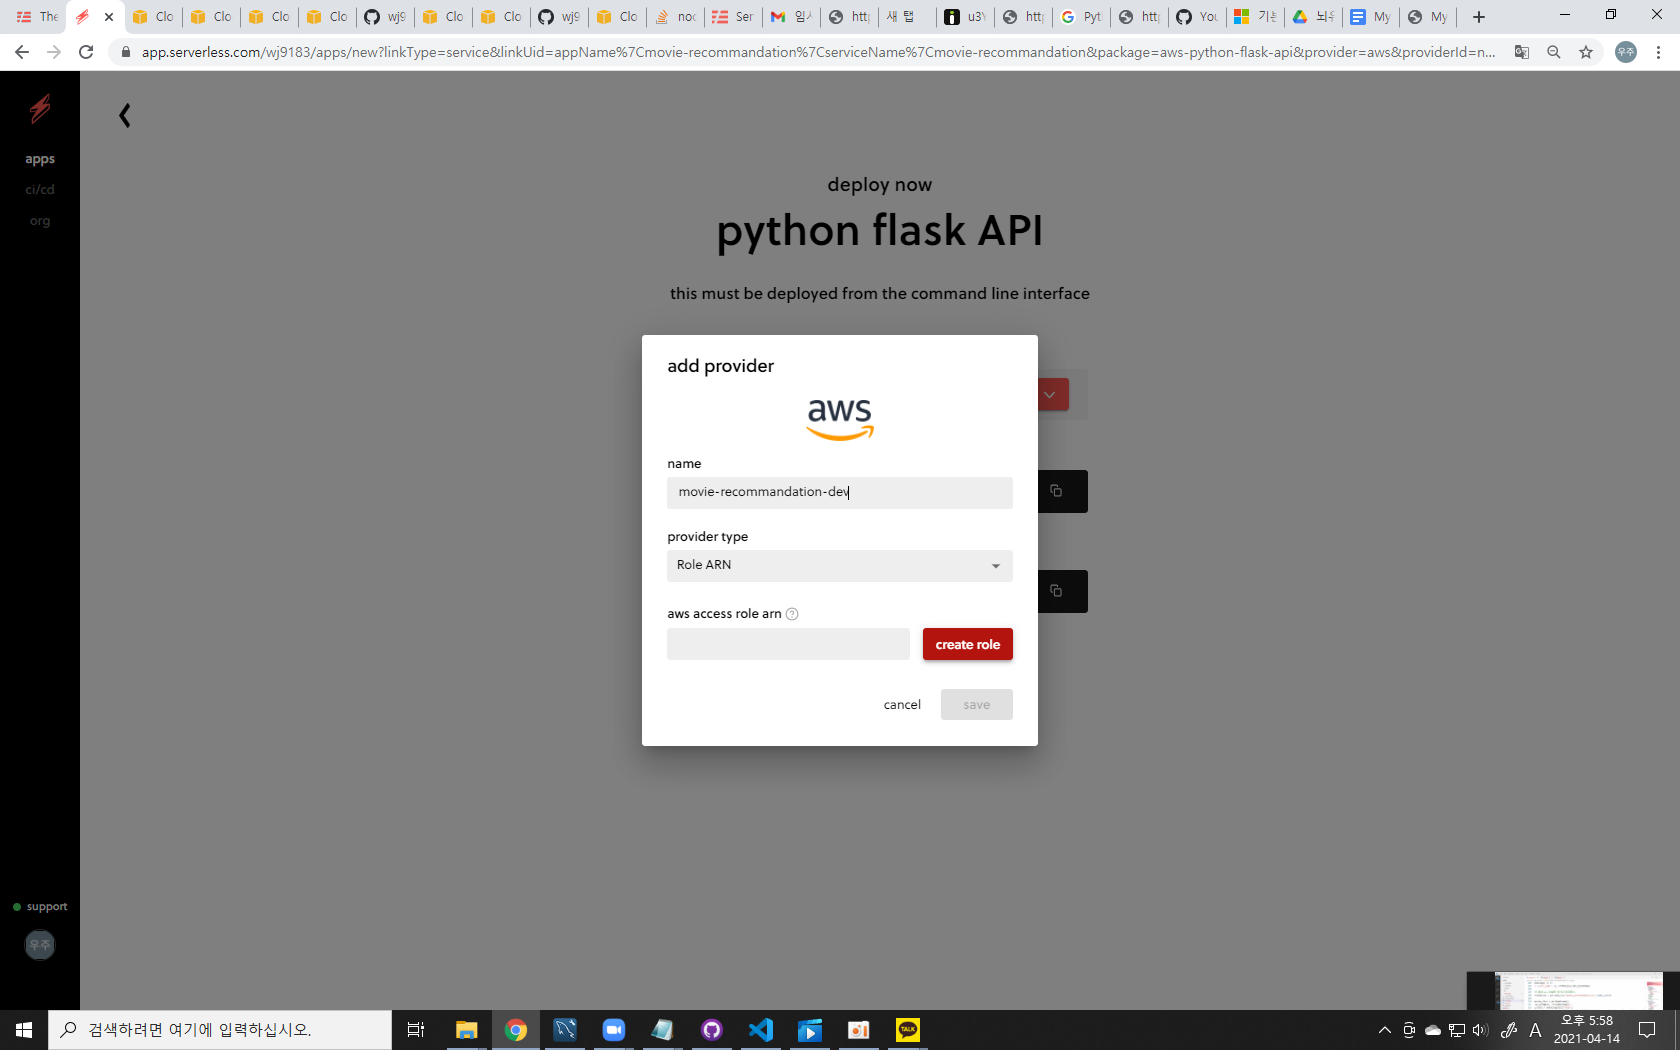Viewport: 1680px width, 1050px height.
Task: Click the translate page icon
Action: (1522, 52)
